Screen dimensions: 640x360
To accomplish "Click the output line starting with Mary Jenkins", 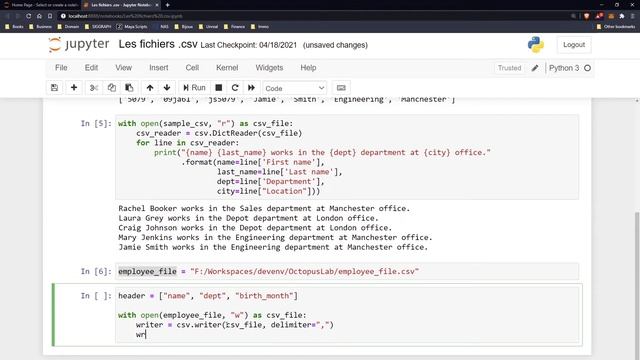I will [275, 237].
